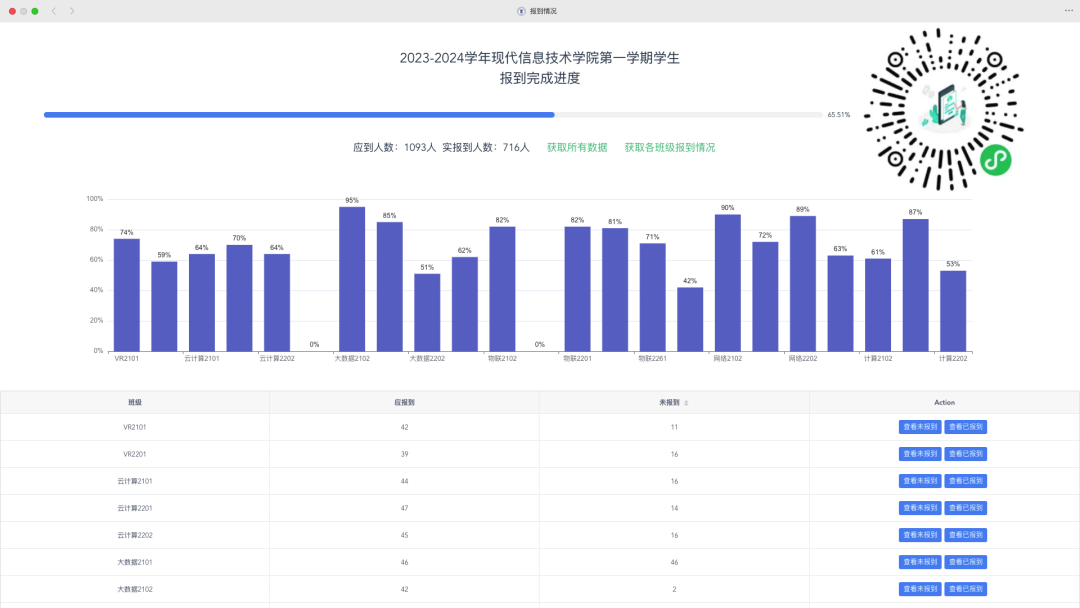Click 查看已报到 for class VR2201
Image resolution: width=1080 pixels, height=608 pixels.
tap(966, 454)
